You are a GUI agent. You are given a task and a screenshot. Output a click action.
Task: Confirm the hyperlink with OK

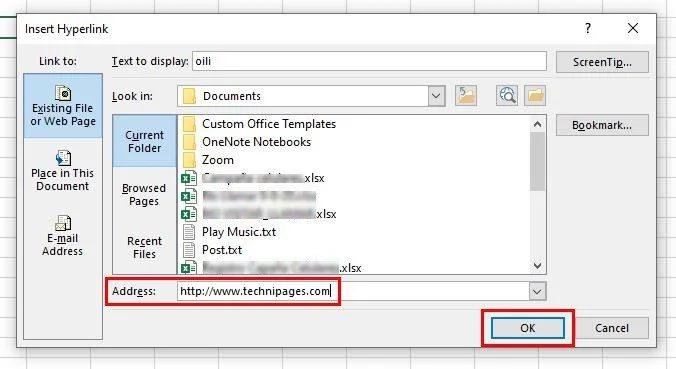[528, 328]
